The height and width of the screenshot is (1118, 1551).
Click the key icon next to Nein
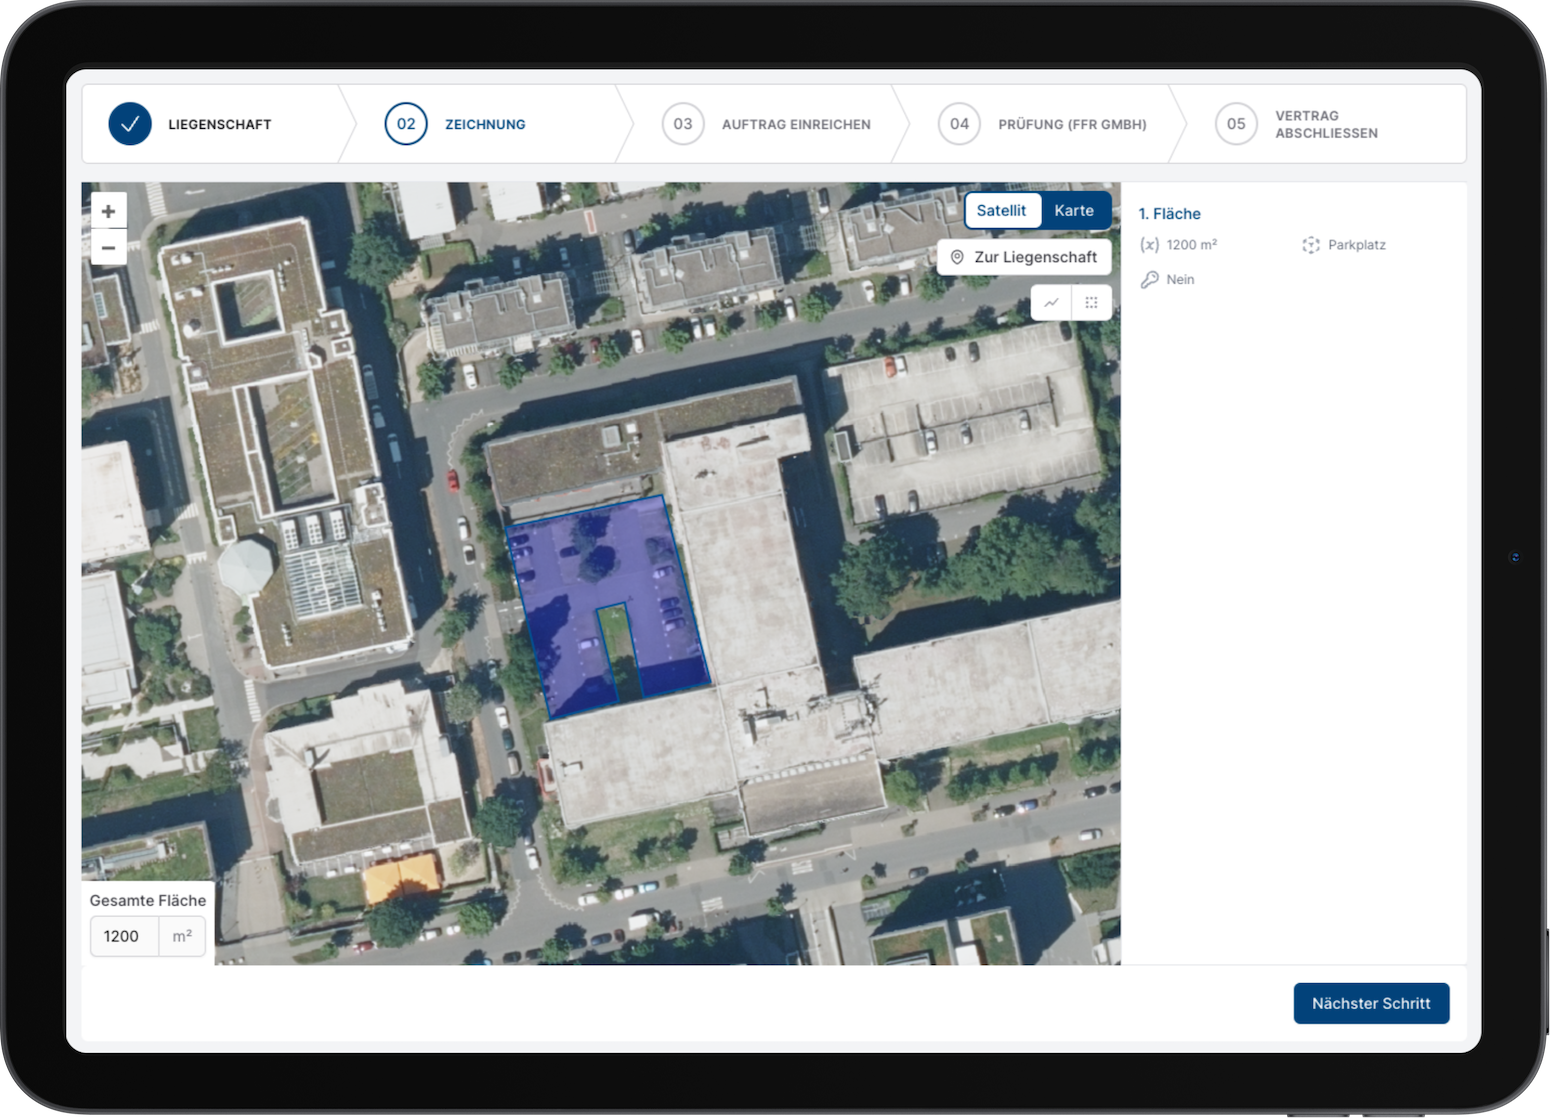click(1150, 280)
